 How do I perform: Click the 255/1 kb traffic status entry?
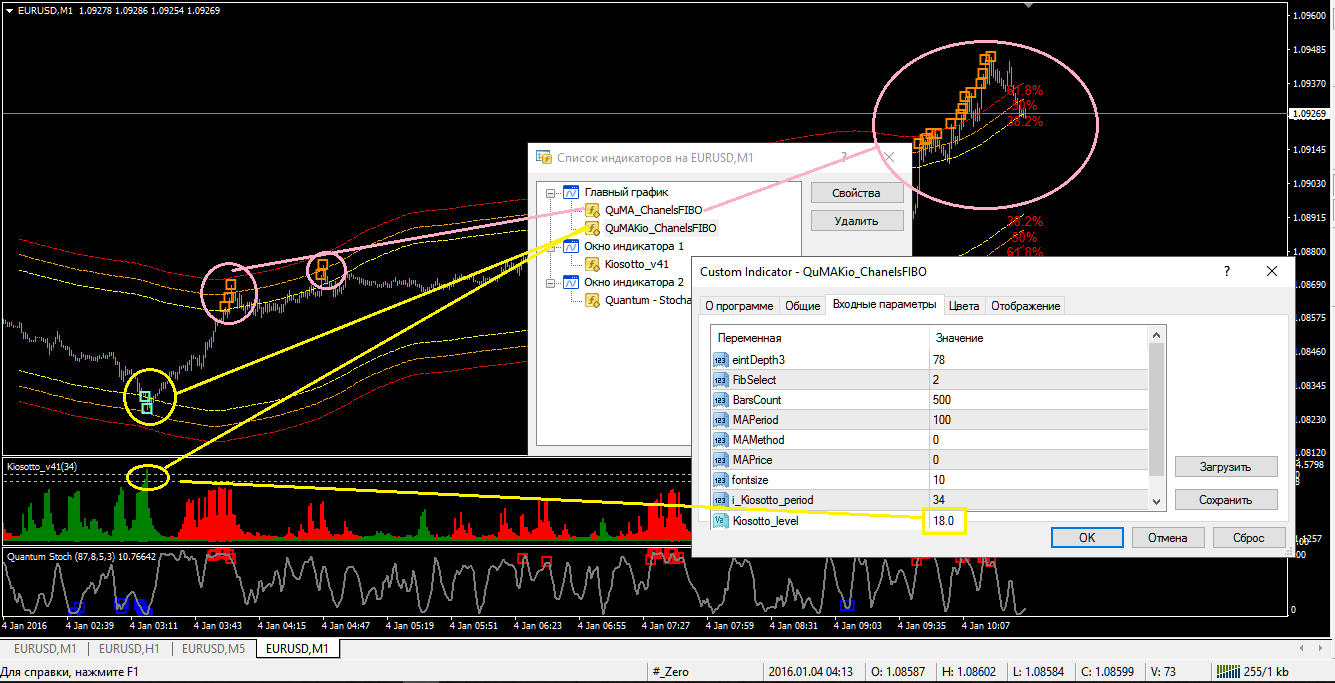coord(1264,672)
